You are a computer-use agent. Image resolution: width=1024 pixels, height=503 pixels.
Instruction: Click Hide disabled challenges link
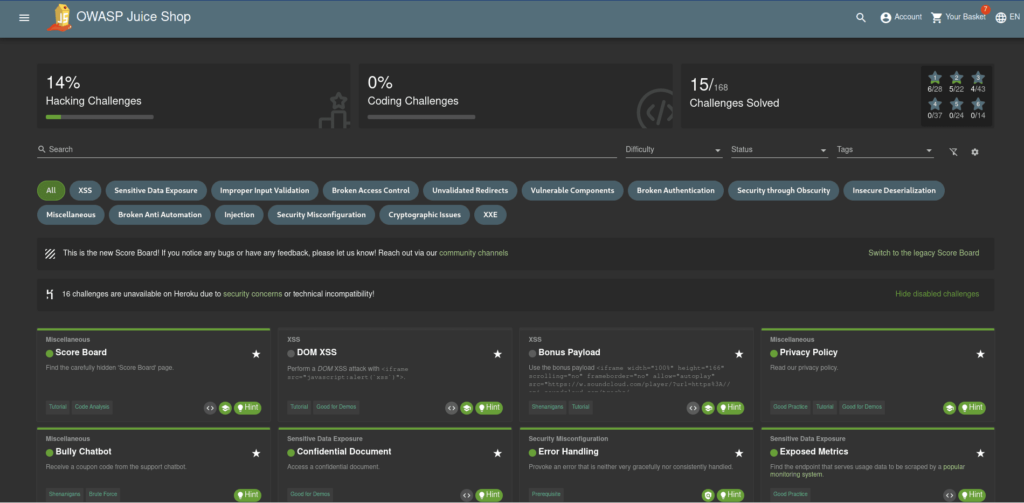pos(936,294)
